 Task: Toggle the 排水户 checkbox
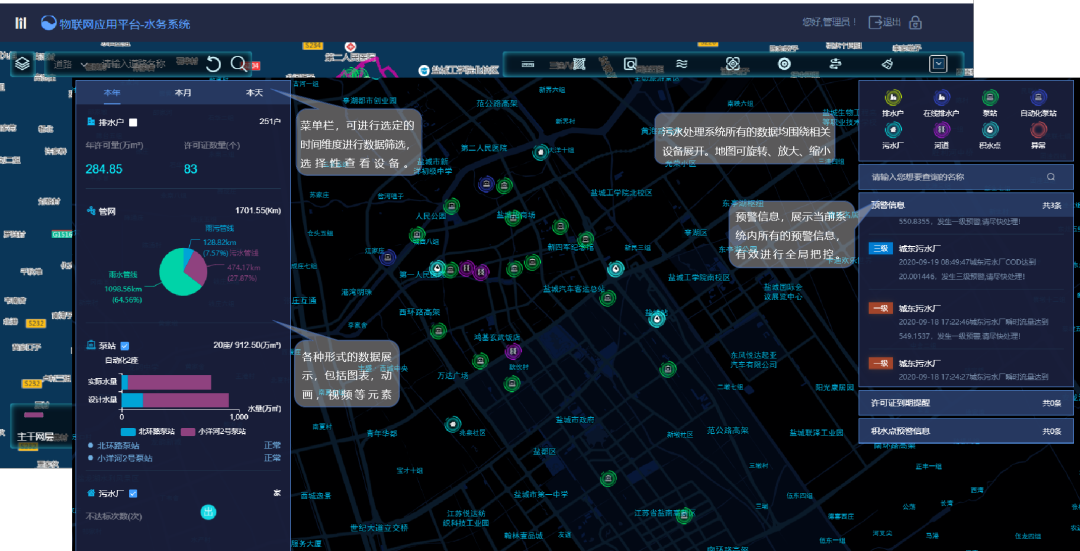[133, 122]
